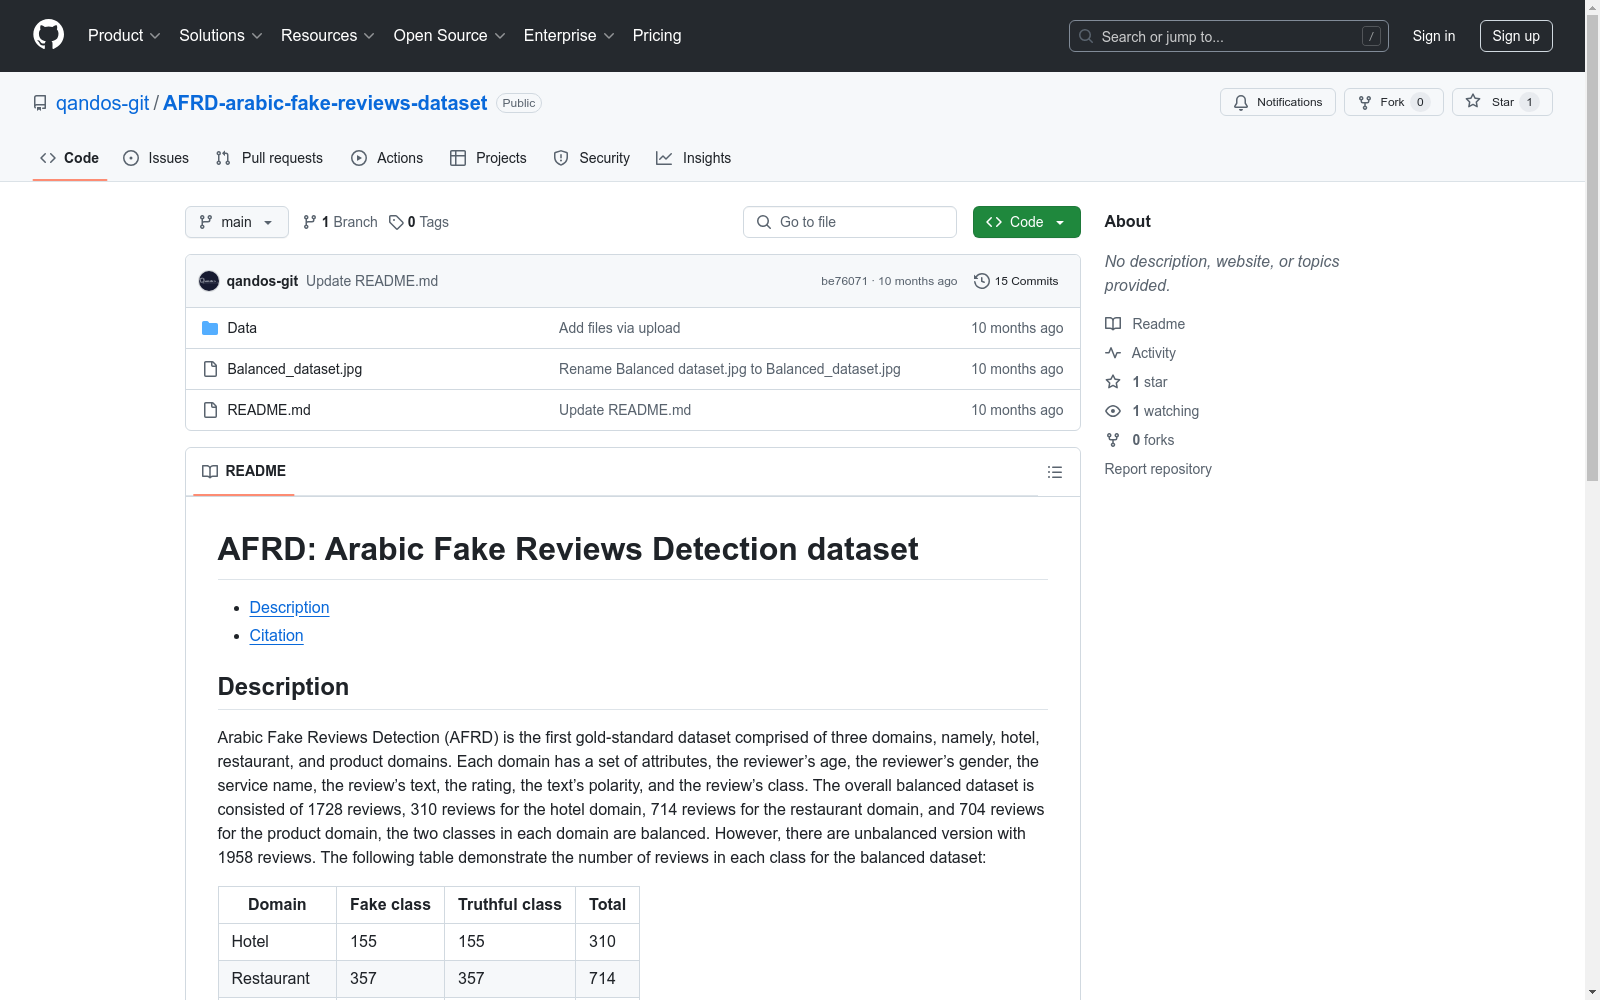Screen dimensions: 1600x1000
Task: Click the commits history clock icon
Action: [x=982, y=281]
